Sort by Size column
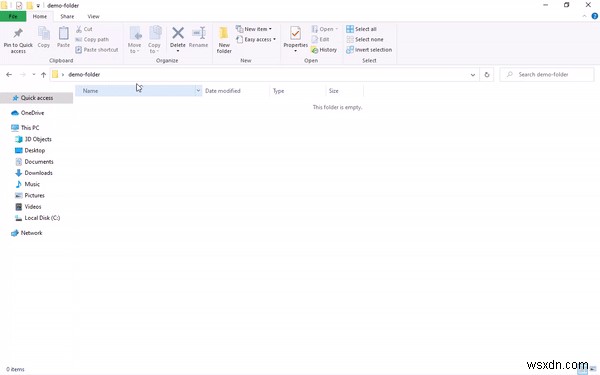The width and height of the screenshot is (600, 375). coord(344,91)
